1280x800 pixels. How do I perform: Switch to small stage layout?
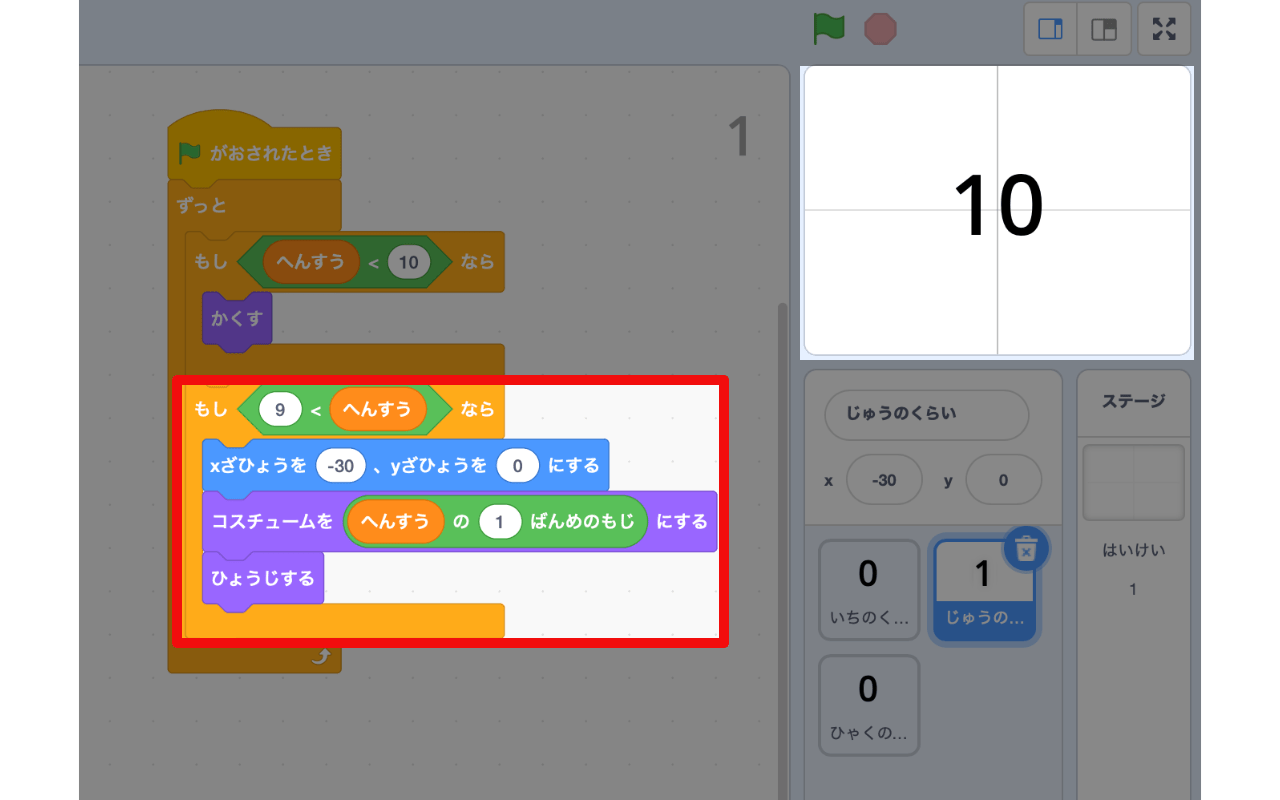click(x=1050, y=29)
